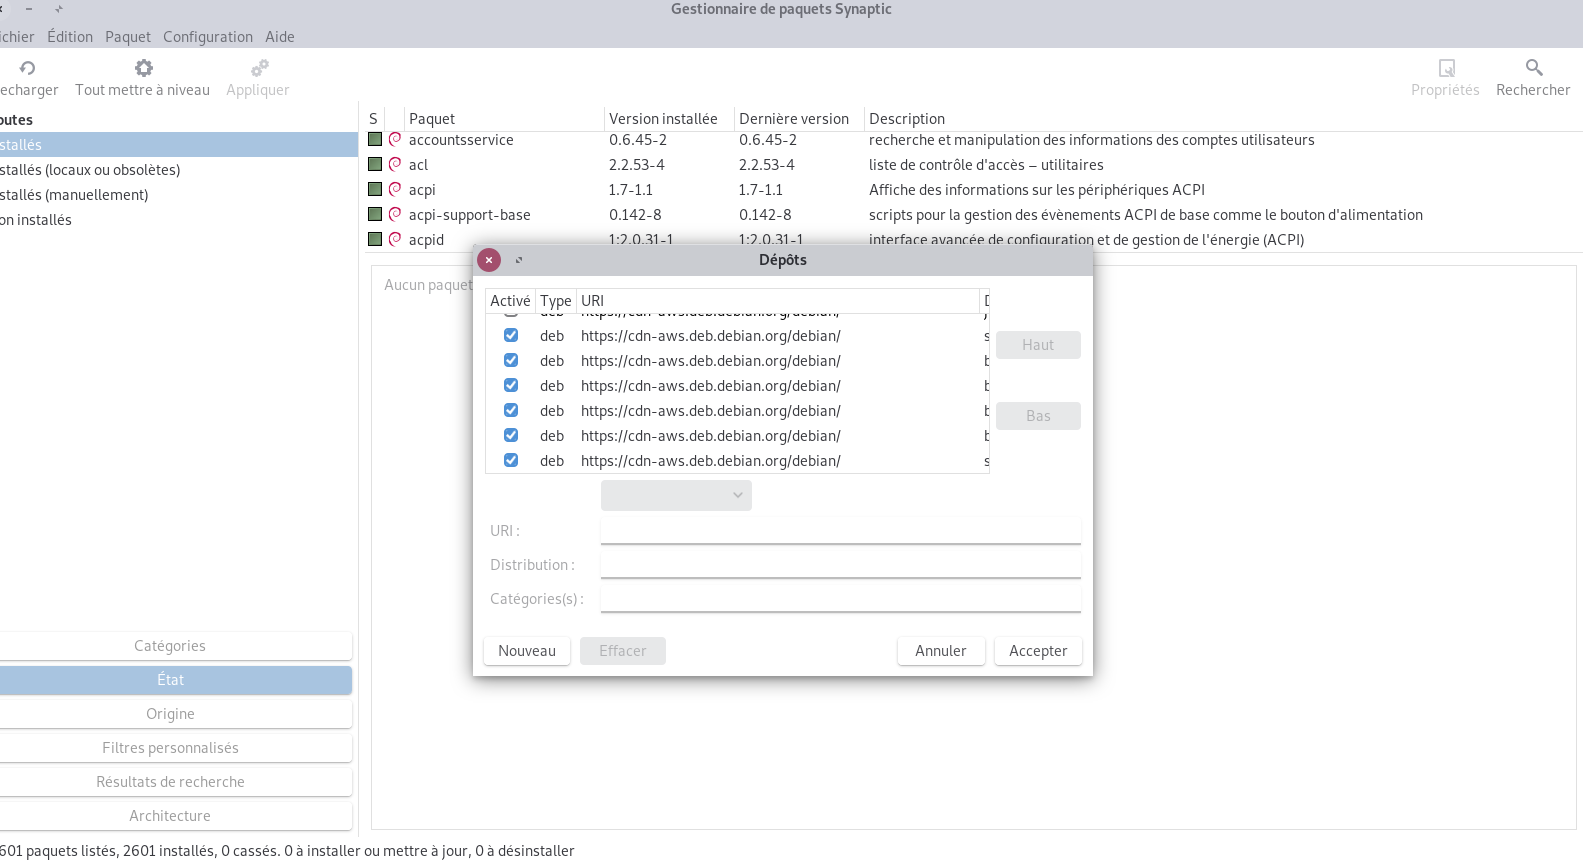Click the Rechercher magnifier icon
This screenshot has width=1583, height=863.
click(1533, 68)
